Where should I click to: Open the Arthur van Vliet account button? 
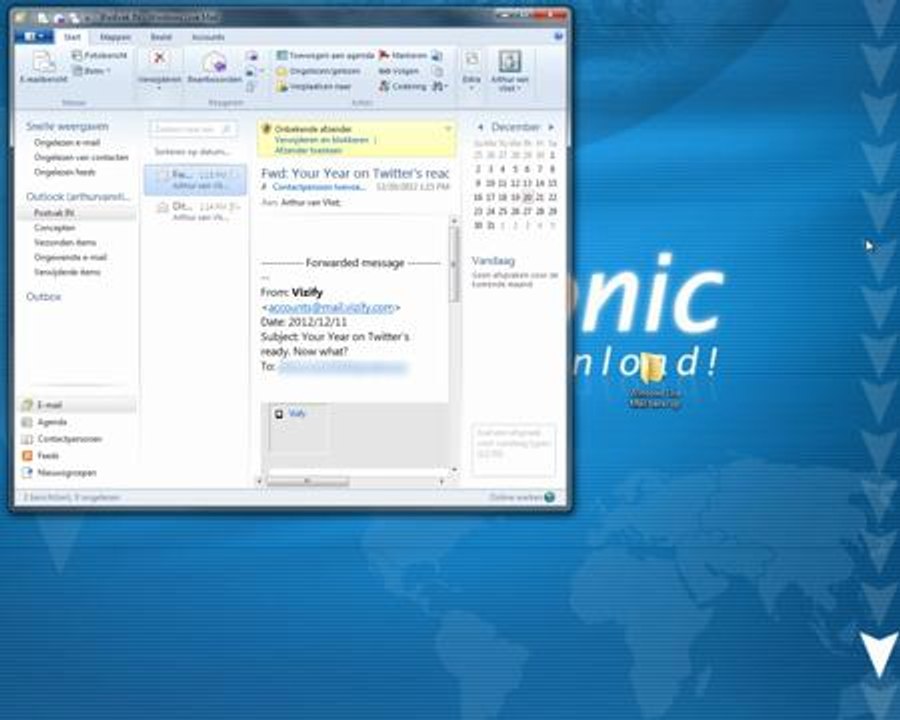(x=509, y=71)
